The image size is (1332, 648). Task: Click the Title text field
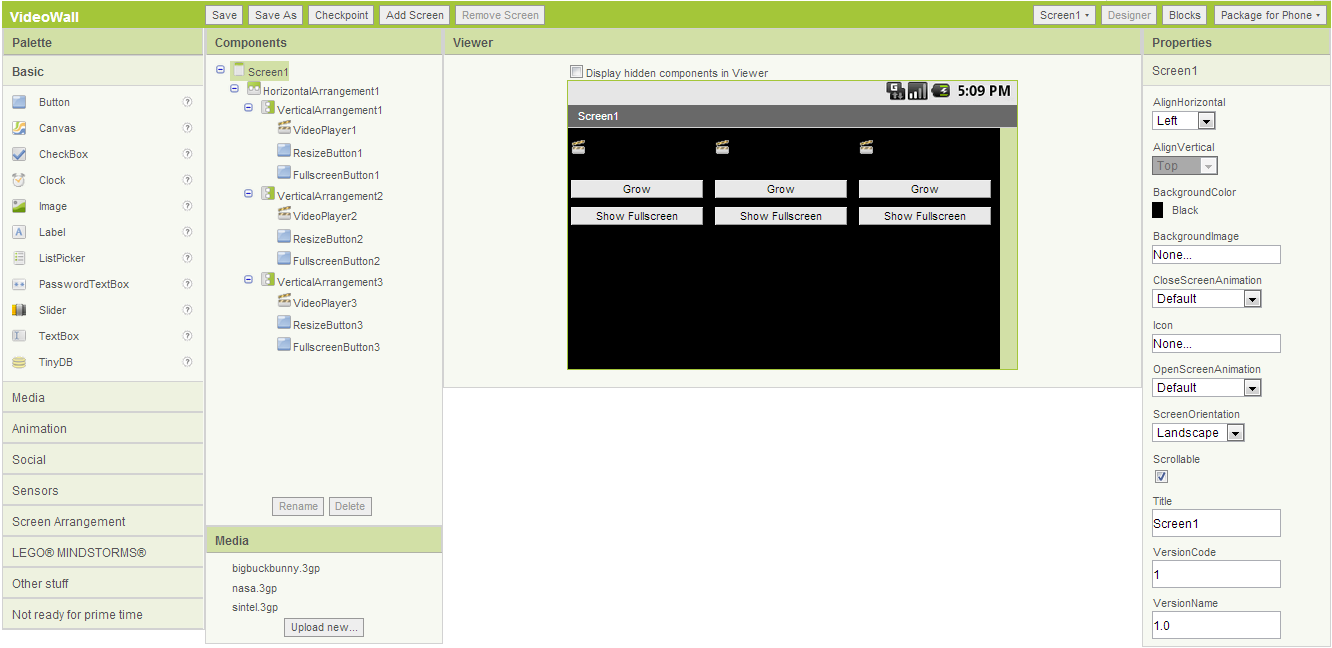tap(1217, 523)
